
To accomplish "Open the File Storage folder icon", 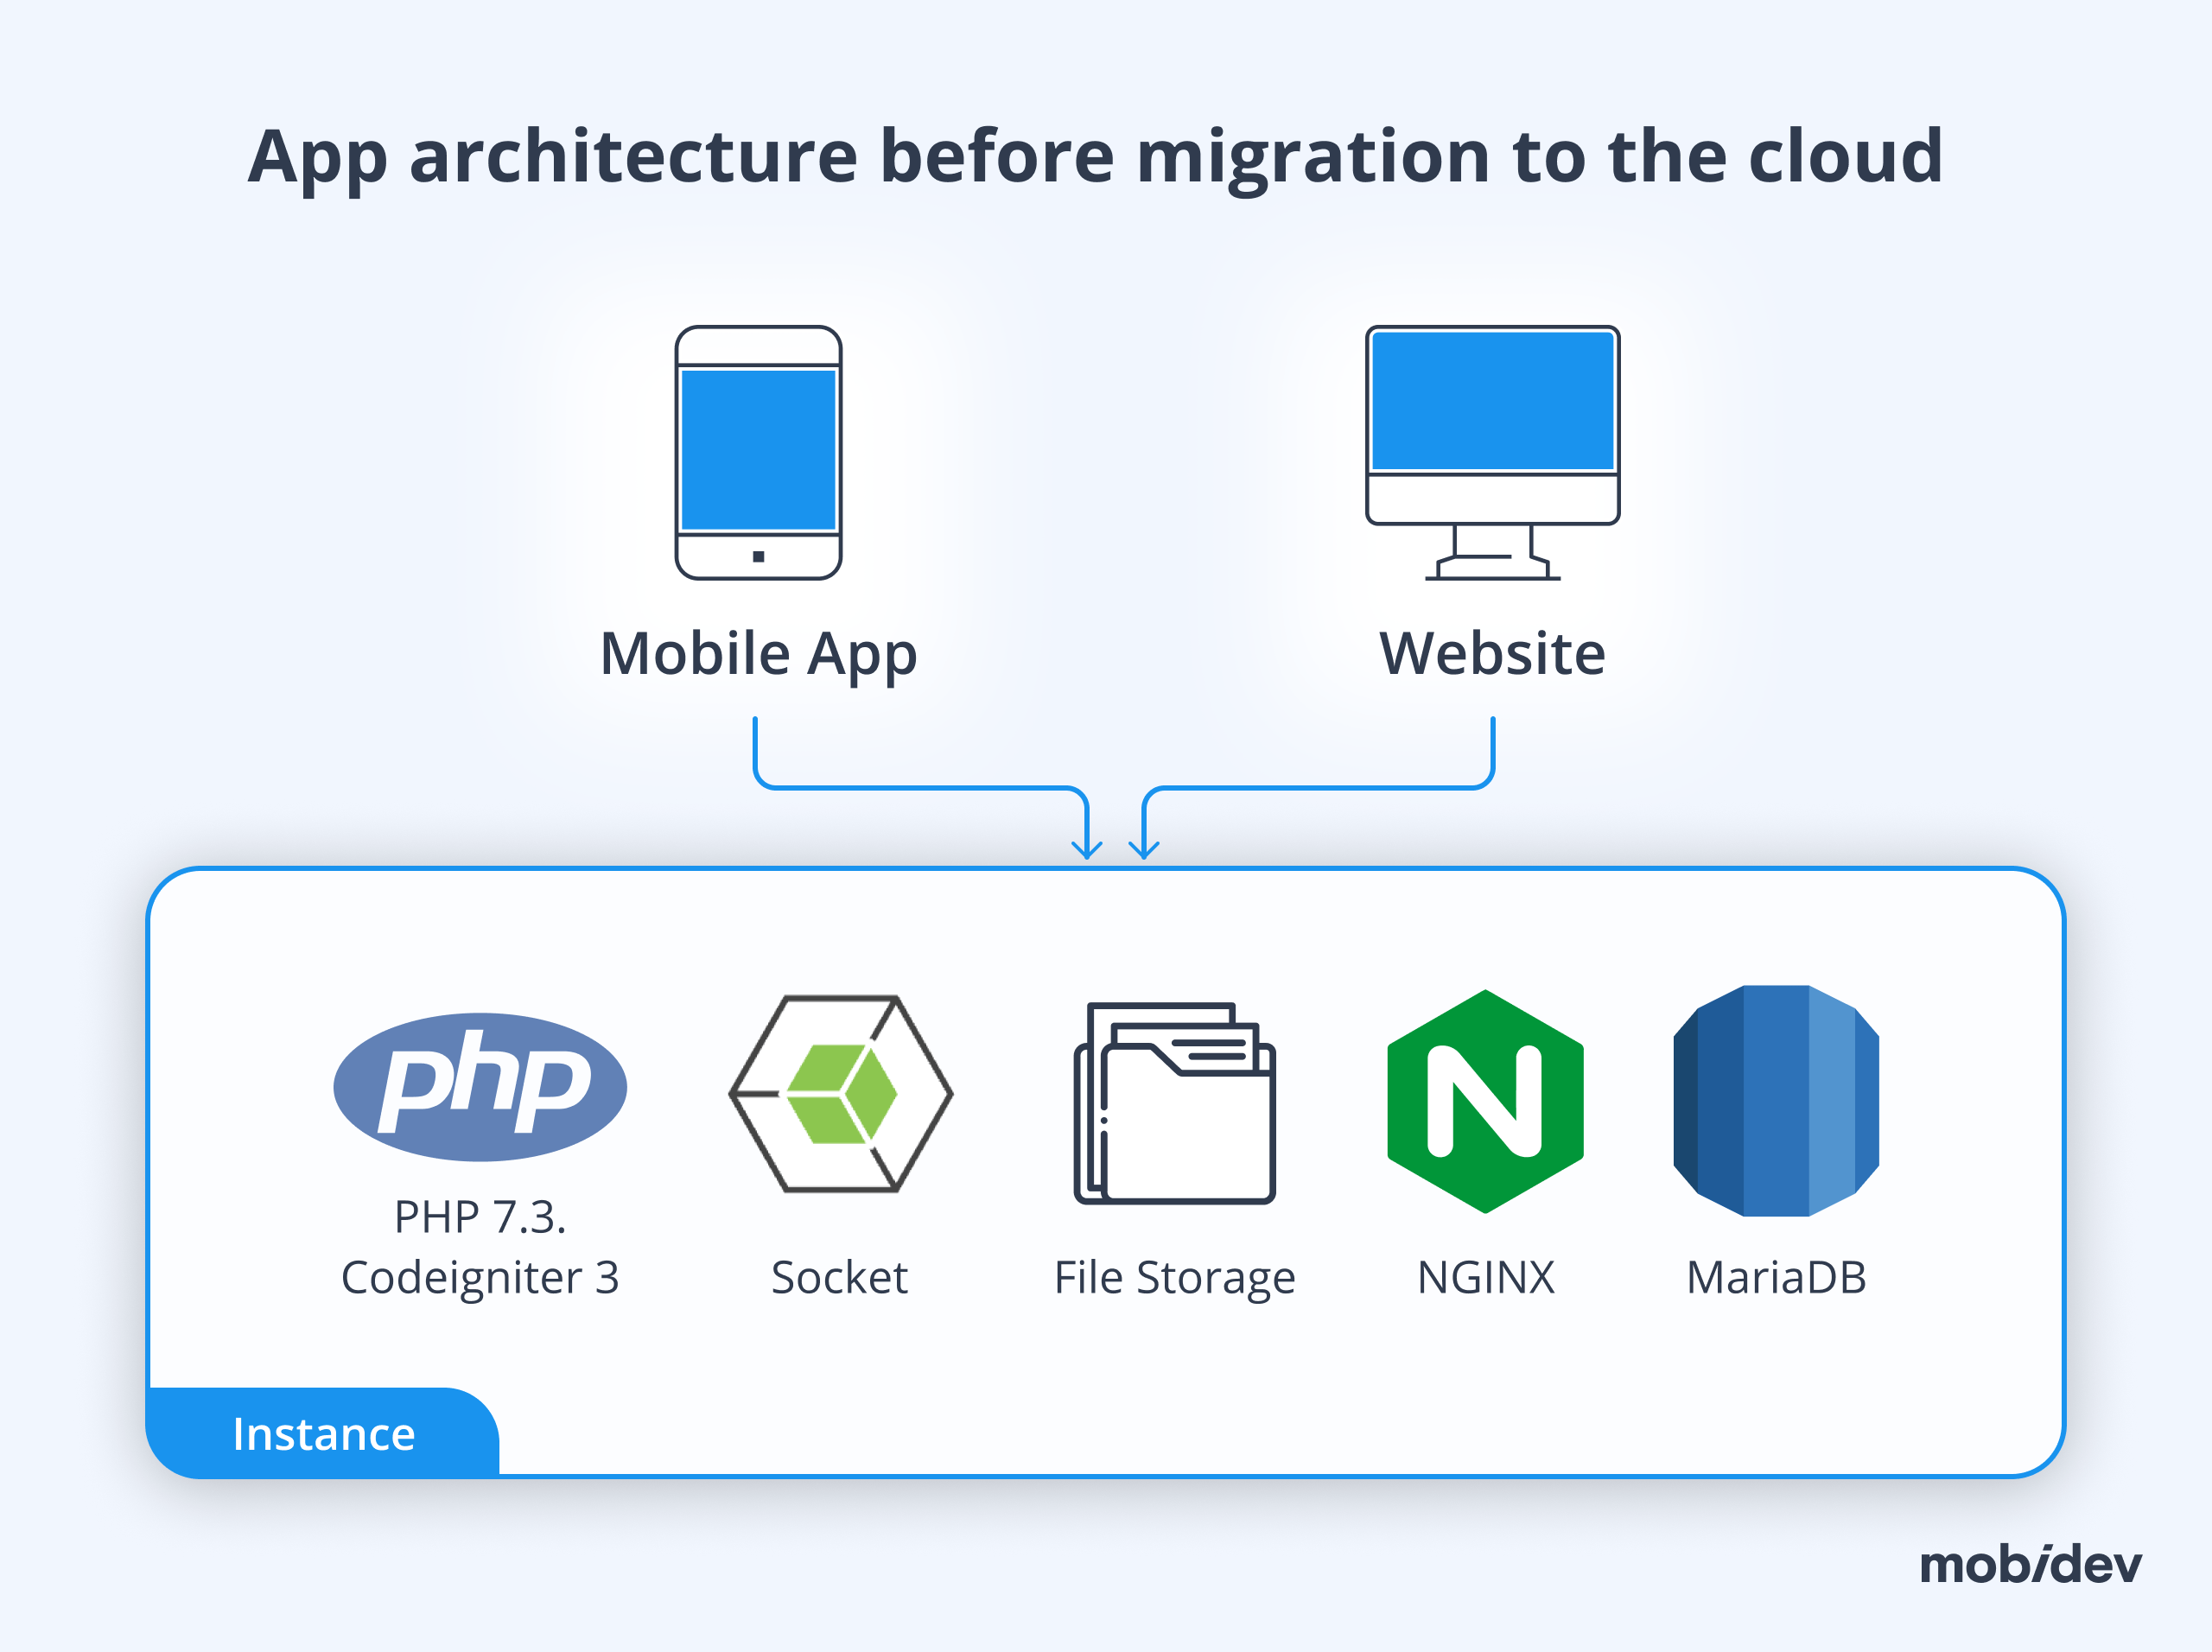I will pos(1174,1103).
